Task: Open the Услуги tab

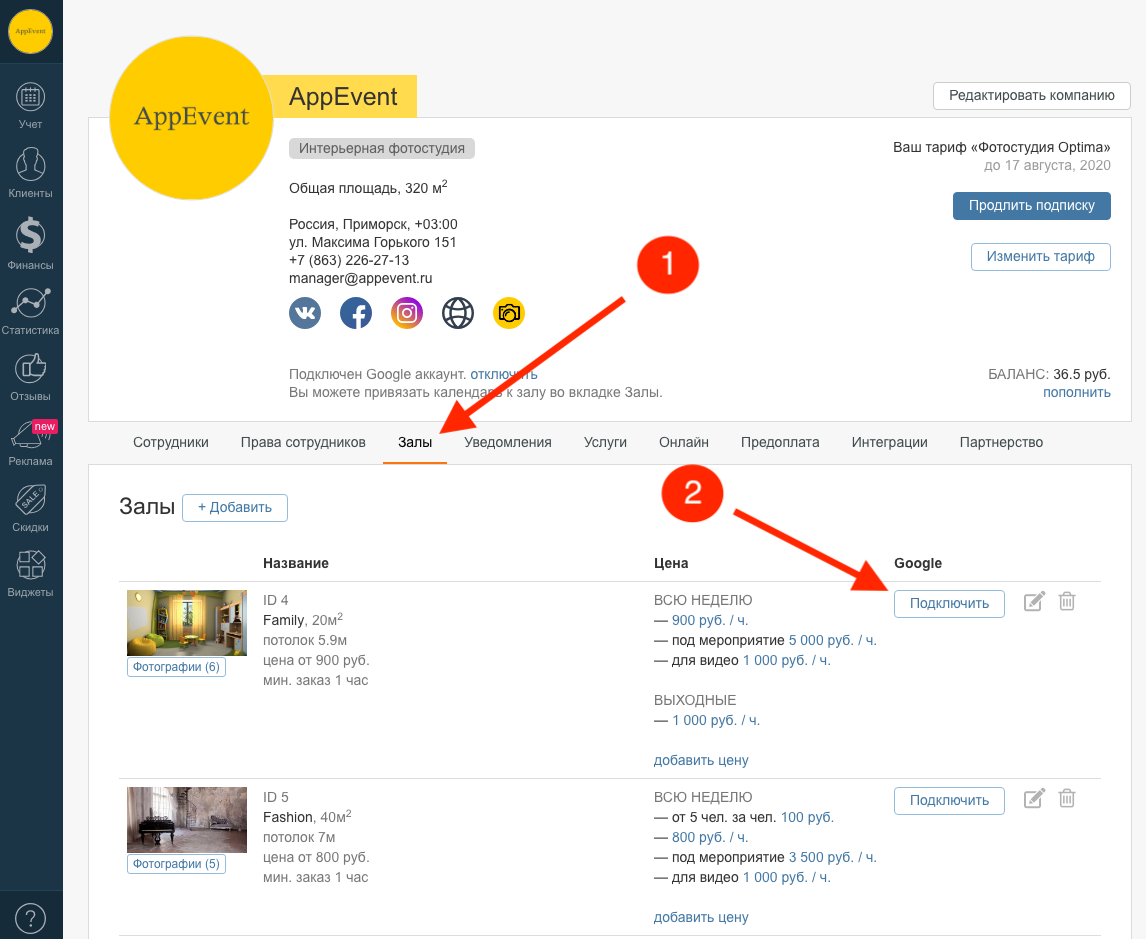Action: [x=605, y=442]
